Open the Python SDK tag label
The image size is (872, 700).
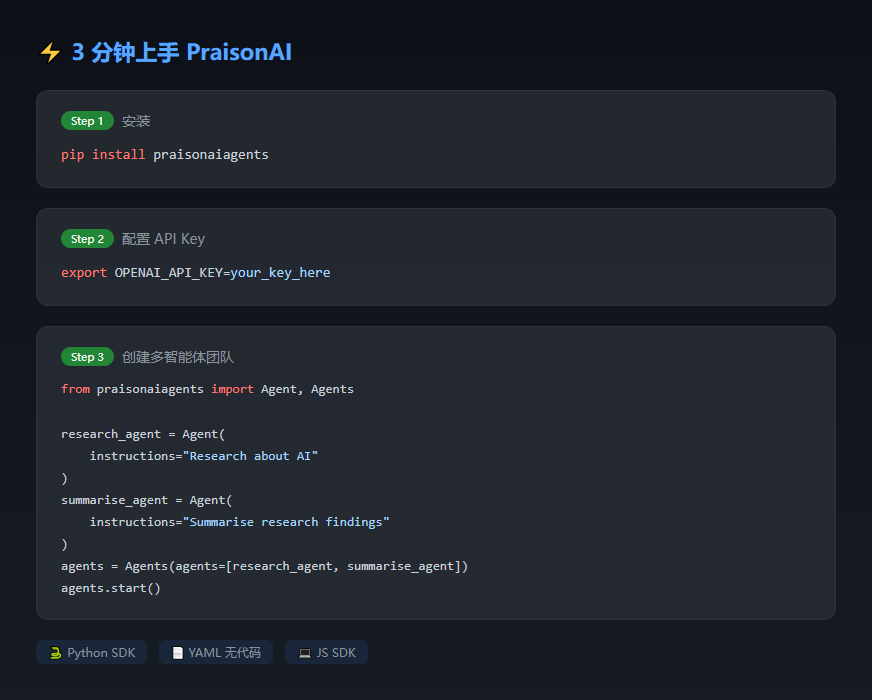101,653
